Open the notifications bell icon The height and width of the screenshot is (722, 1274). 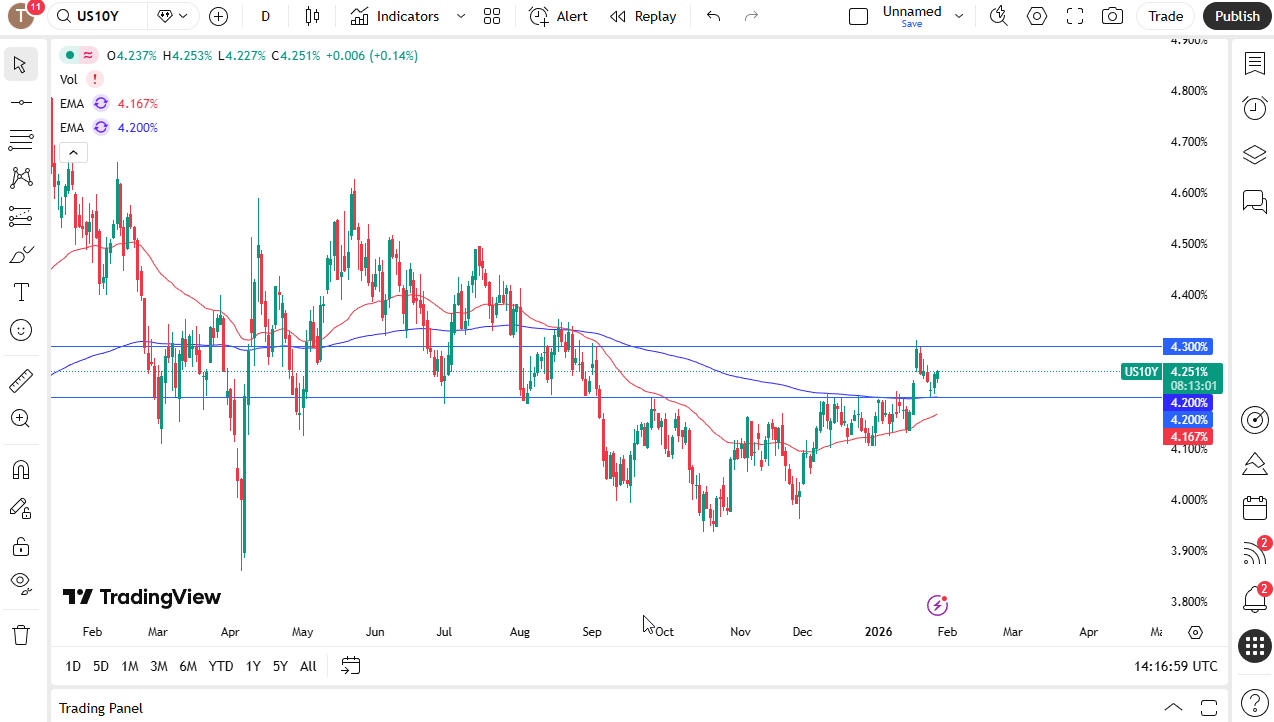(x=1254, y=598)
